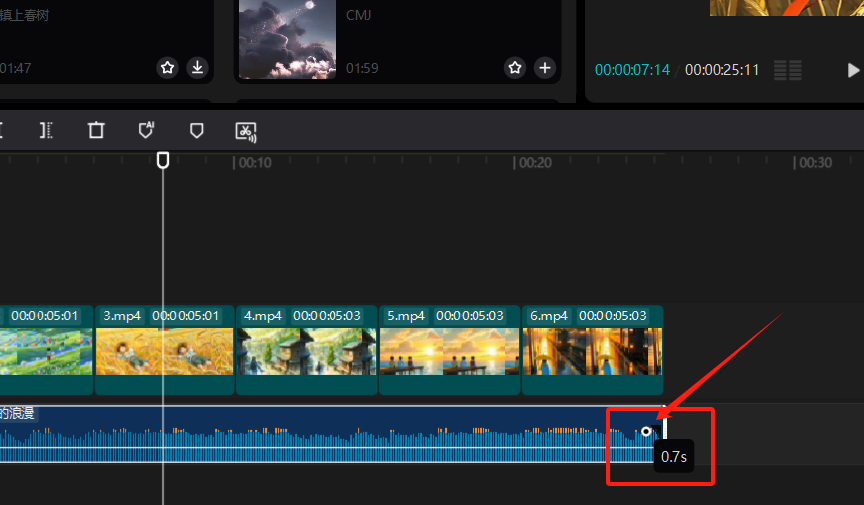Viewport: 864px width, 505px height.
Task: Click the total duration 00:00:25:11
Action: point(722,70)
